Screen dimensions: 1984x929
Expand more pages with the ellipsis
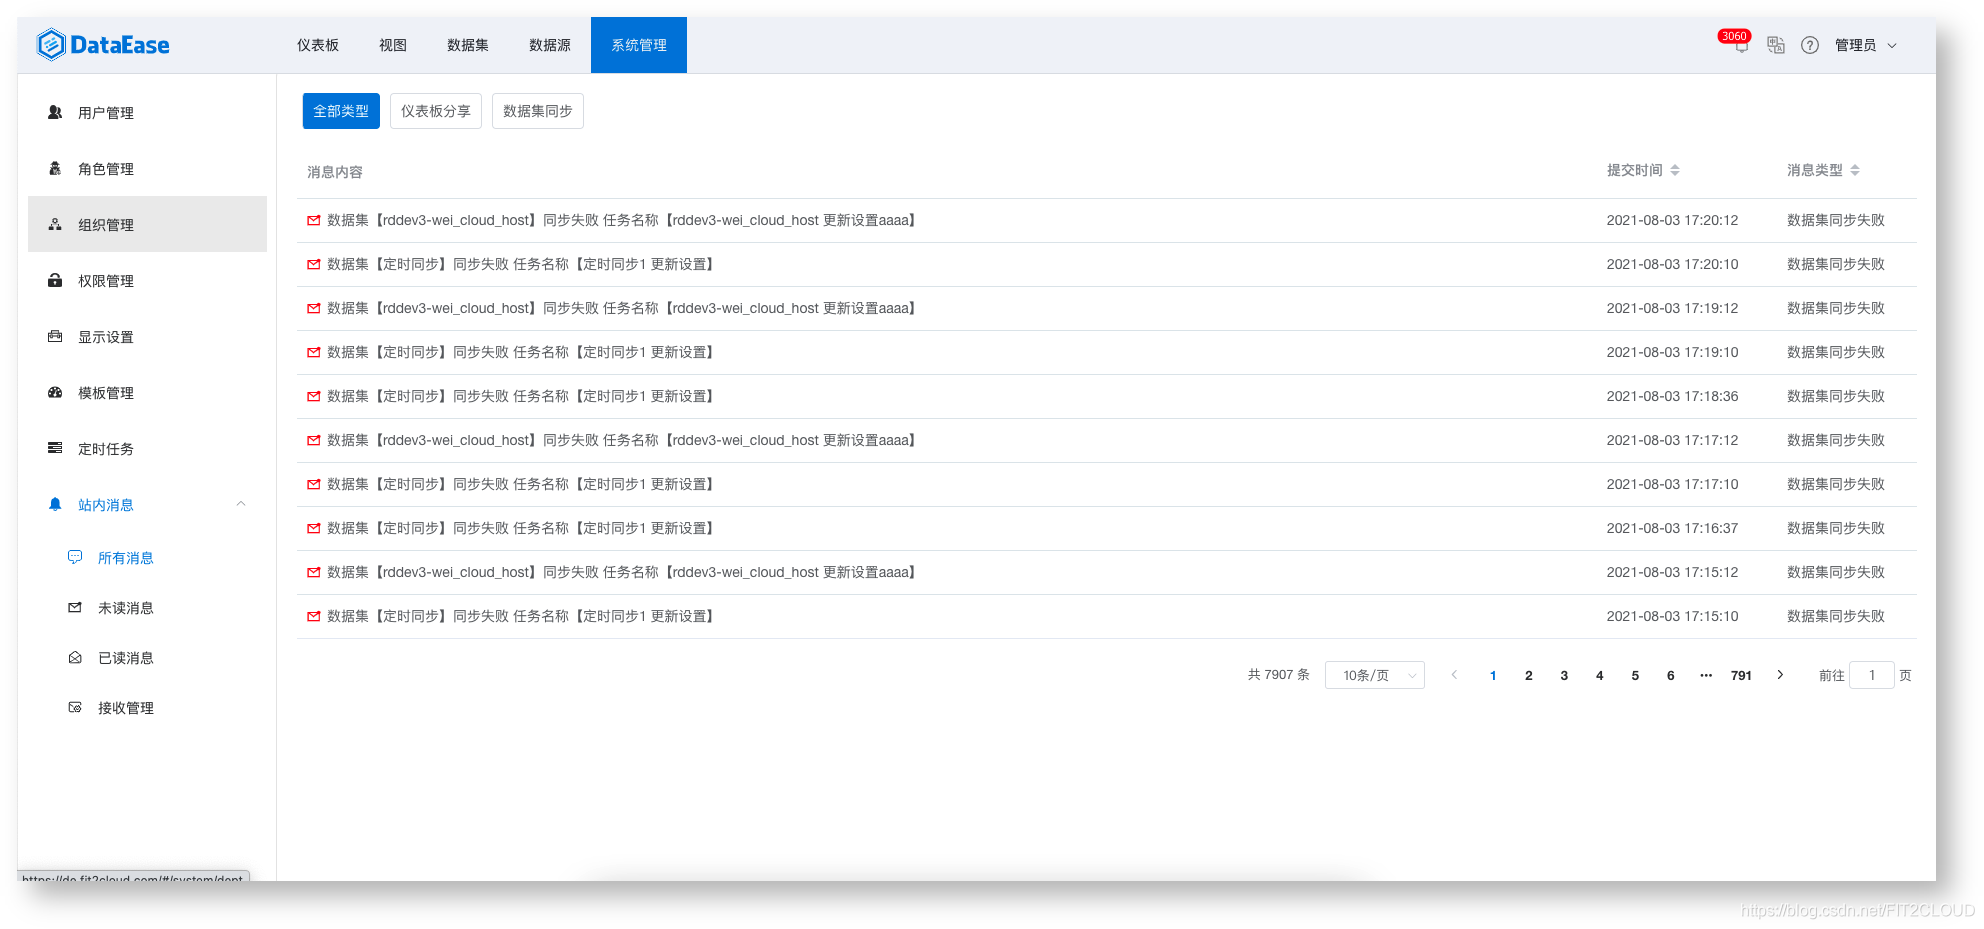[x=1706, y=675]
